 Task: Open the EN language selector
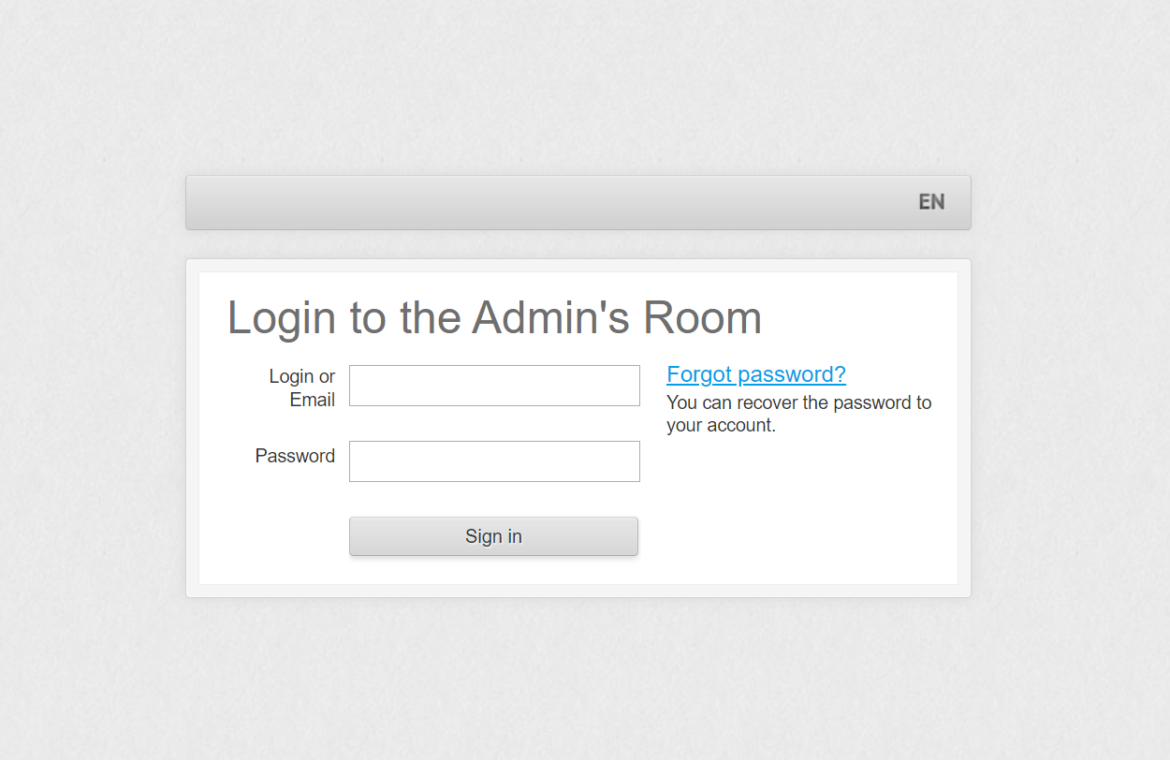931,202
